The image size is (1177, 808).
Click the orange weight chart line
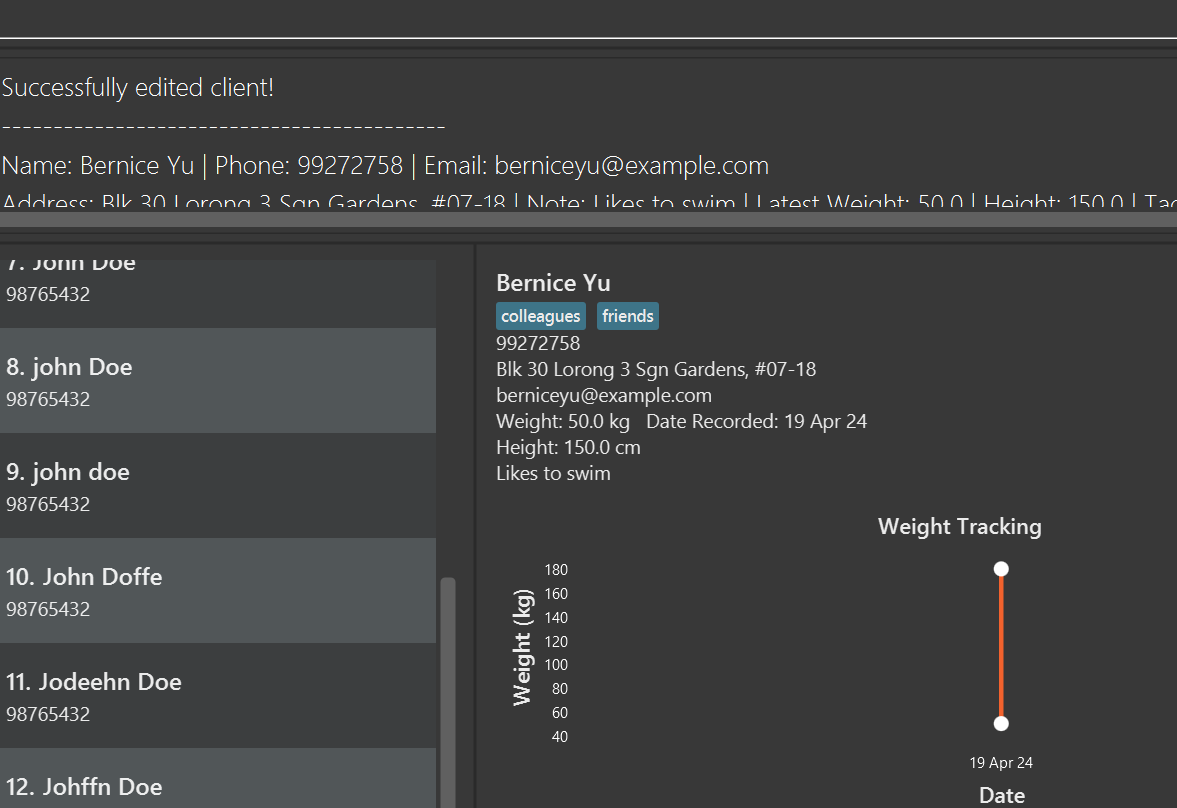tap(1001, 647)
